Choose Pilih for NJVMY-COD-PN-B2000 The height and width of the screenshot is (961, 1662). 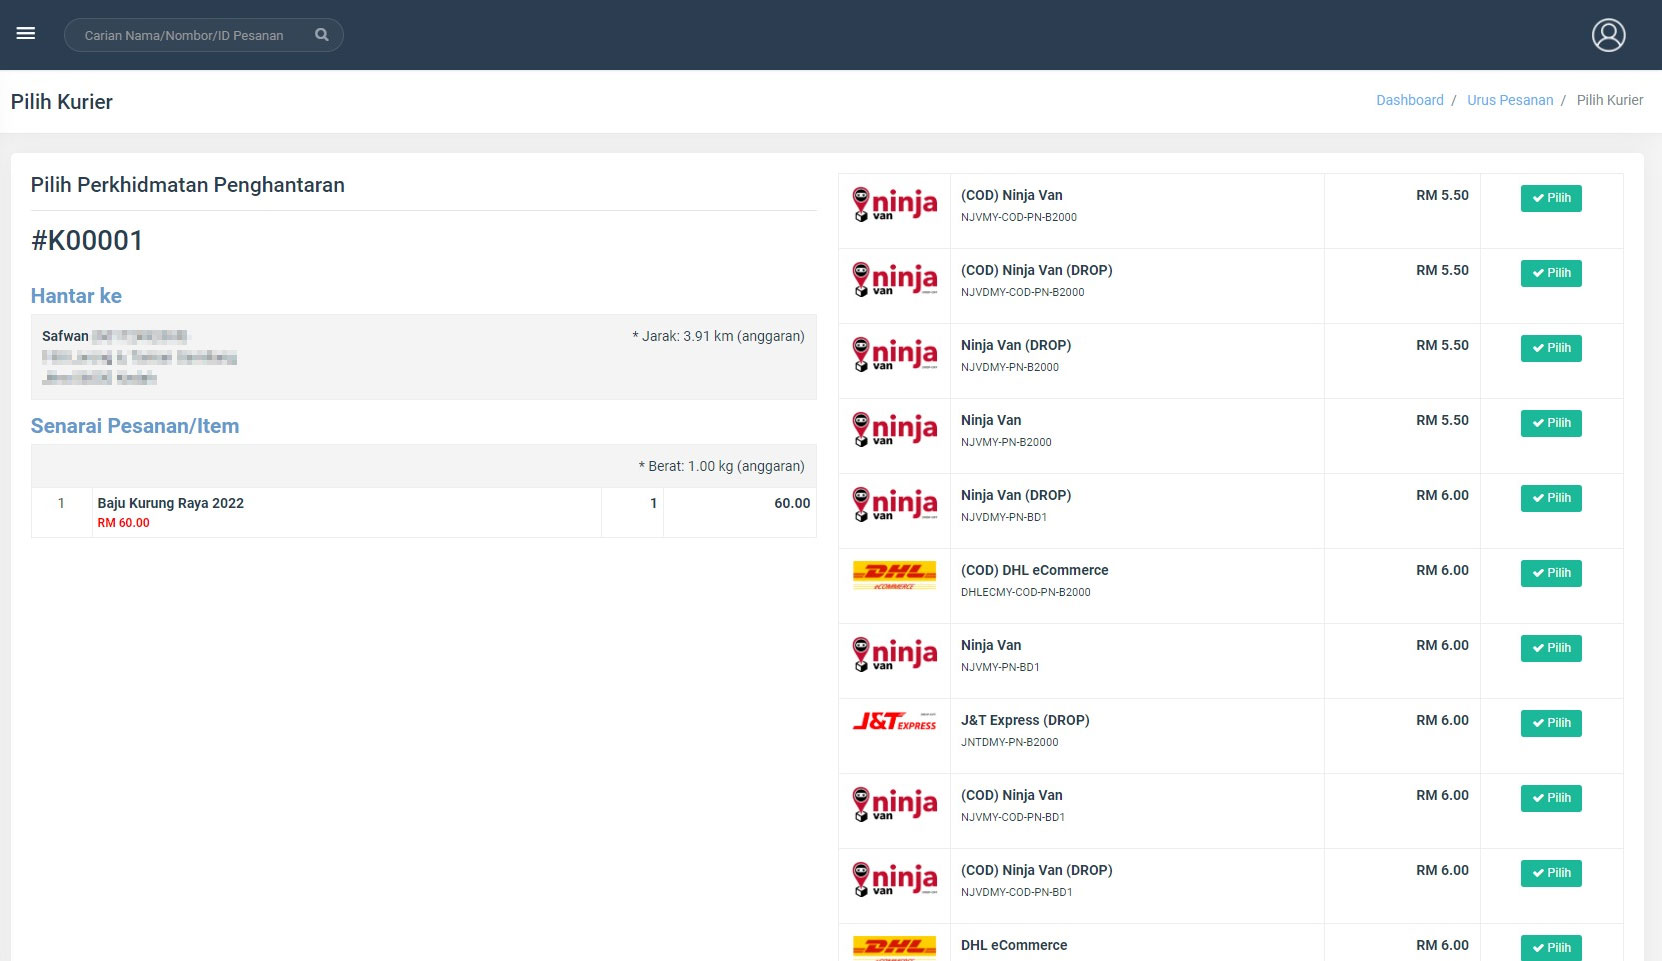(x=1551, y=198)
